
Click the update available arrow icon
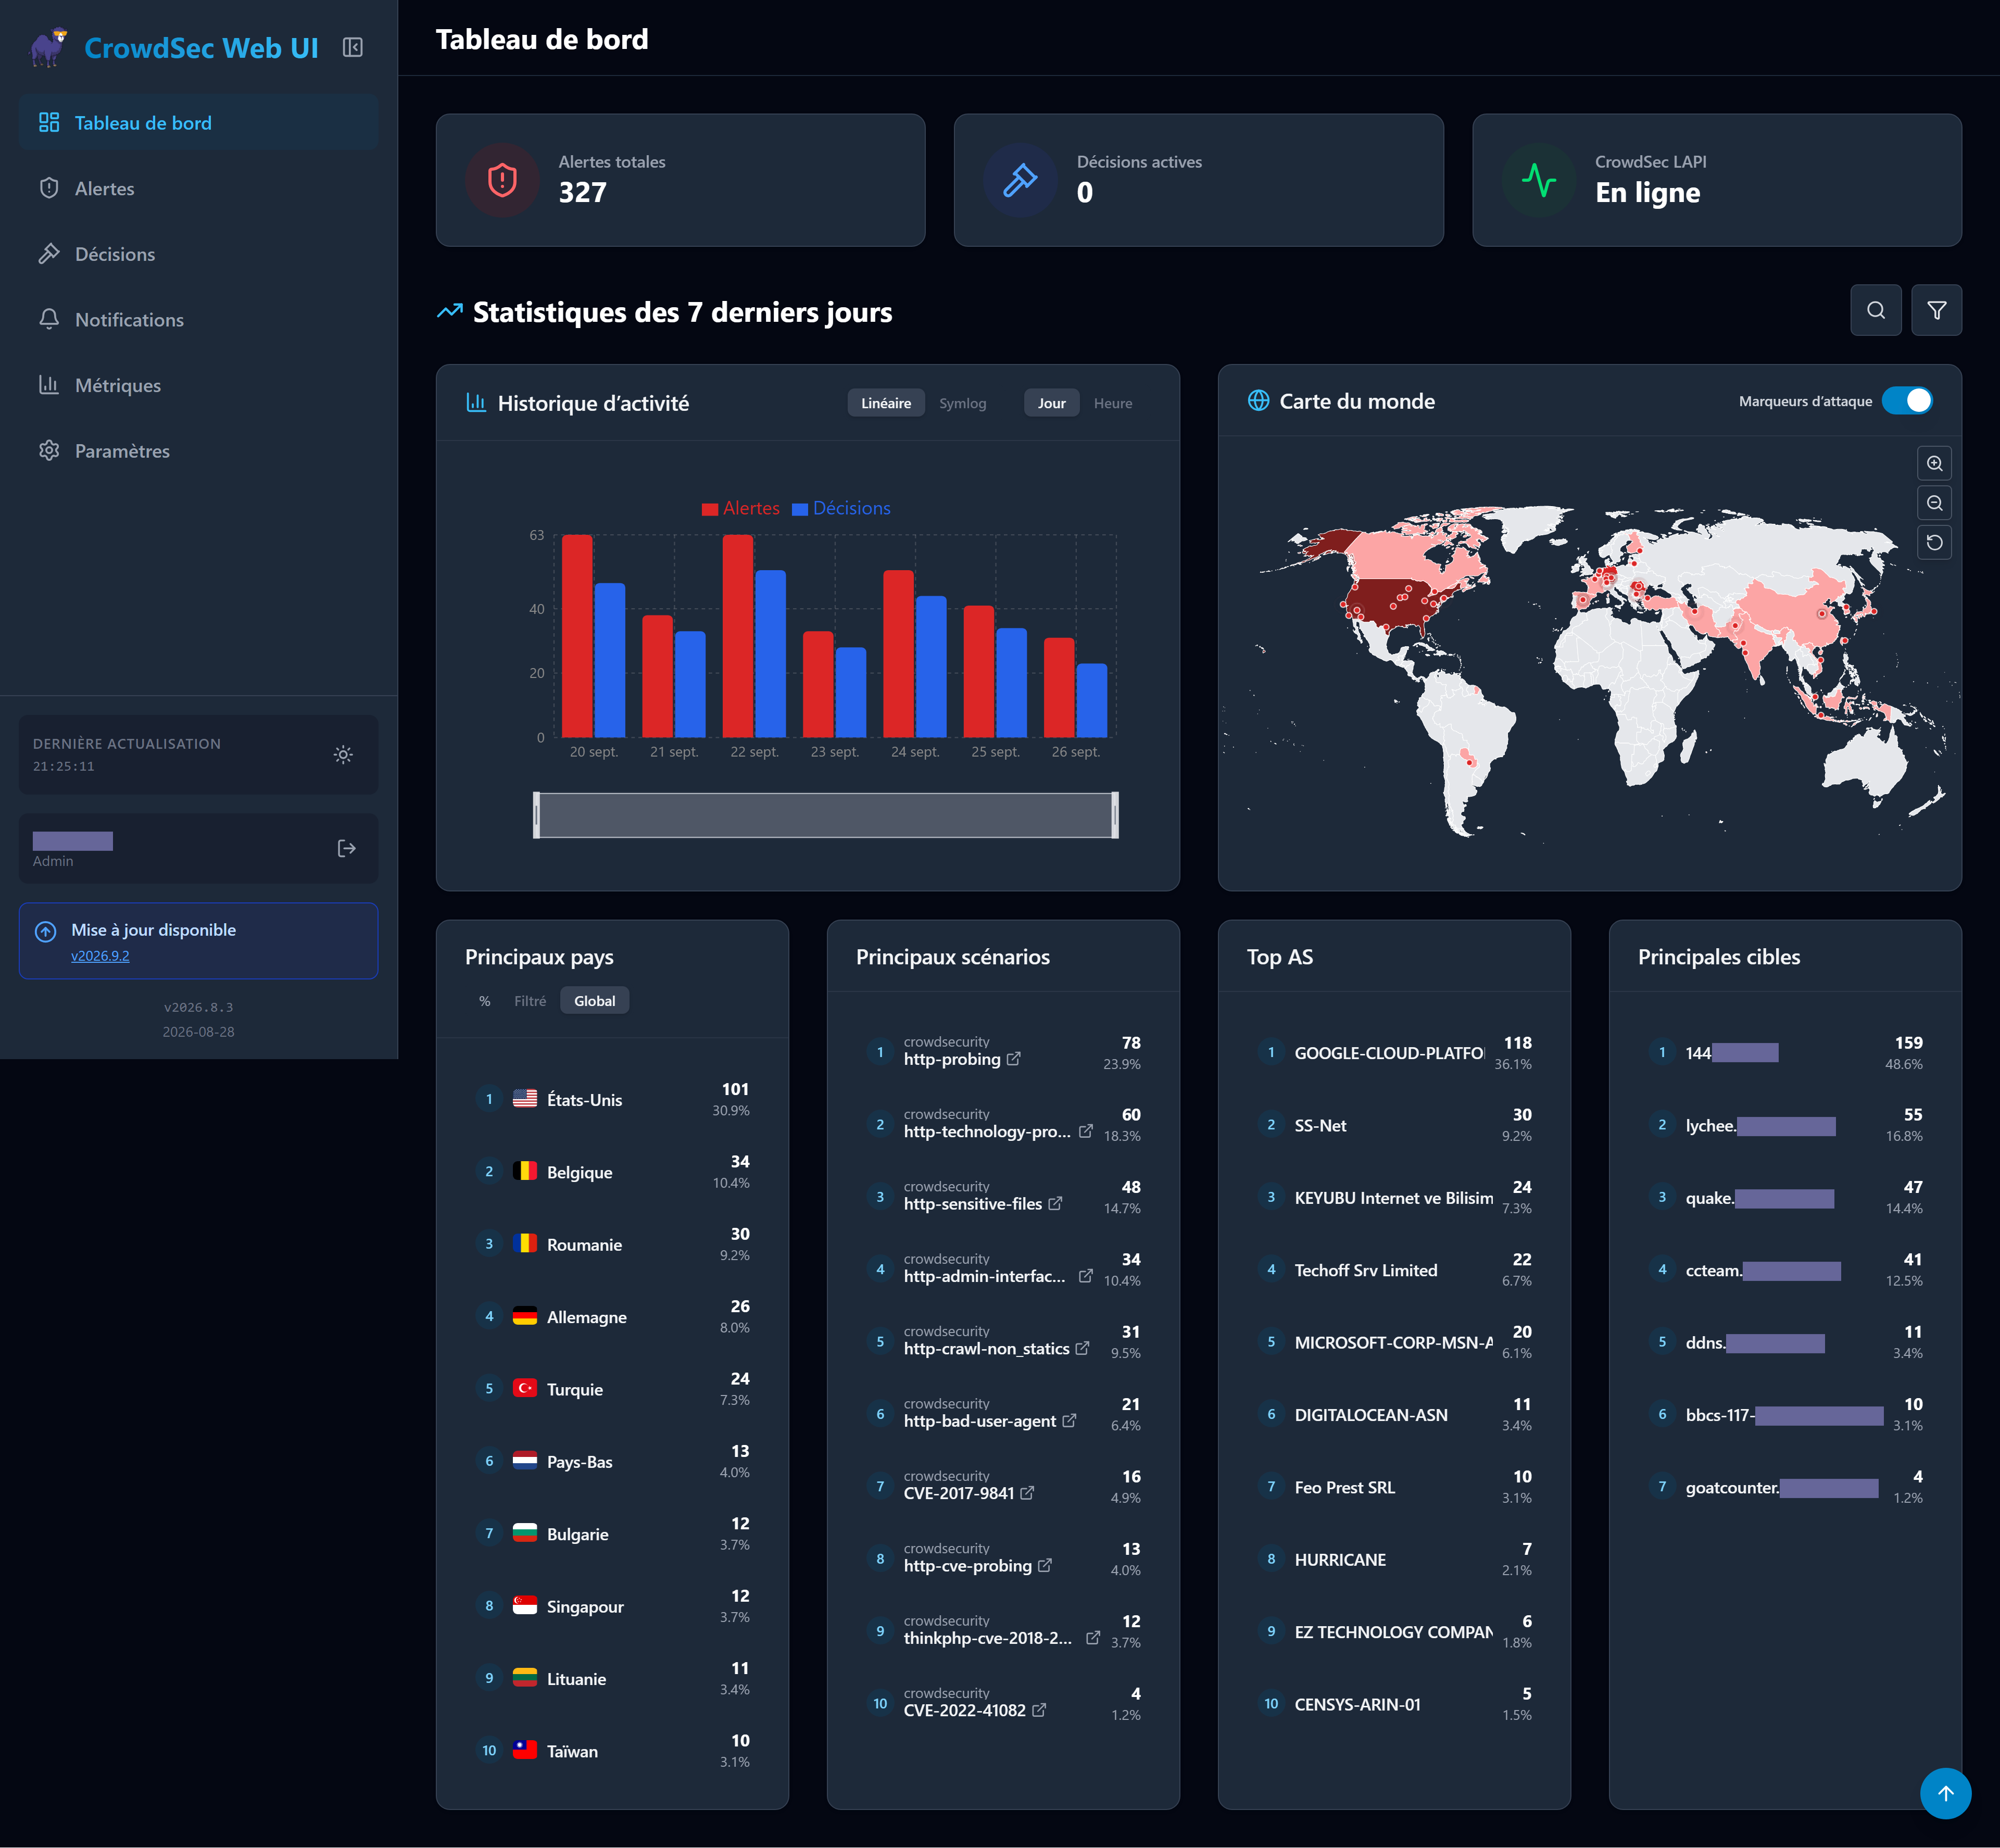click(x=46, y=931)
